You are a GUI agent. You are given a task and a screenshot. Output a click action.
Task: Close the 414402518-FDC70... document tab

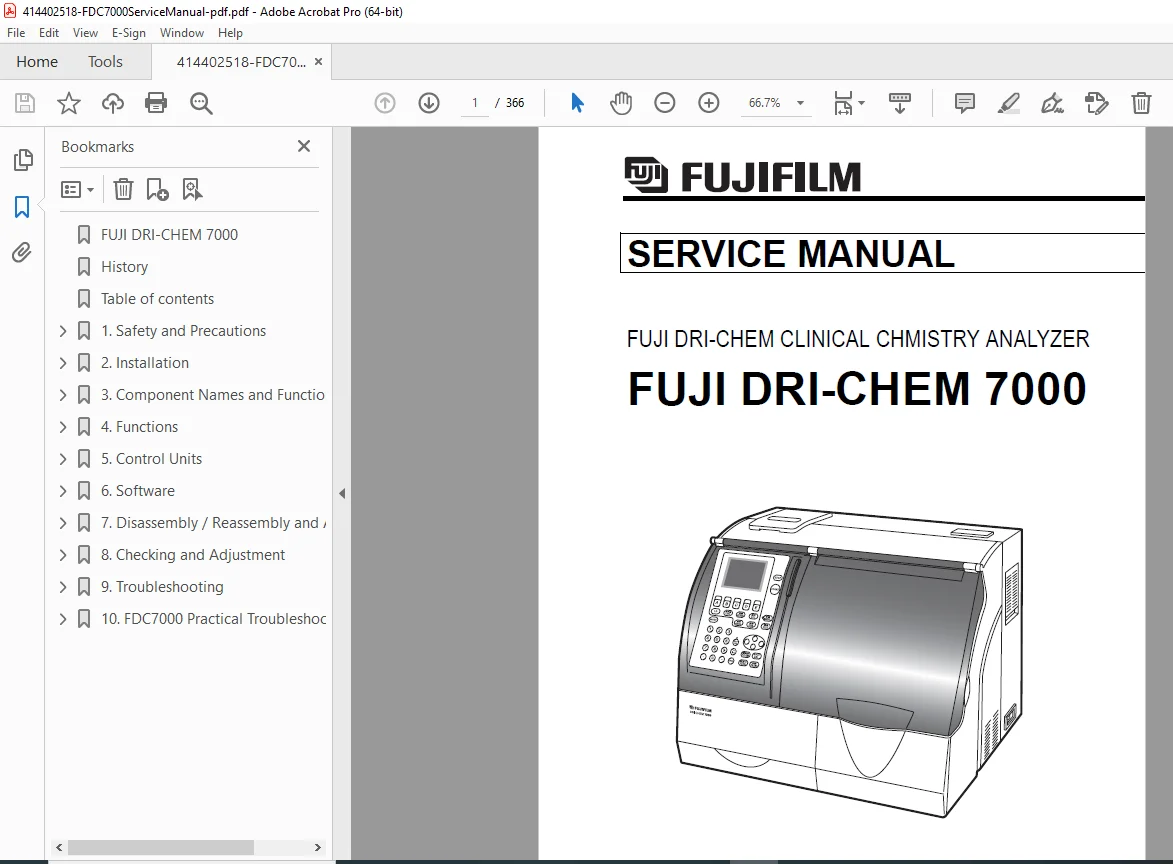[x=319, y=61]
